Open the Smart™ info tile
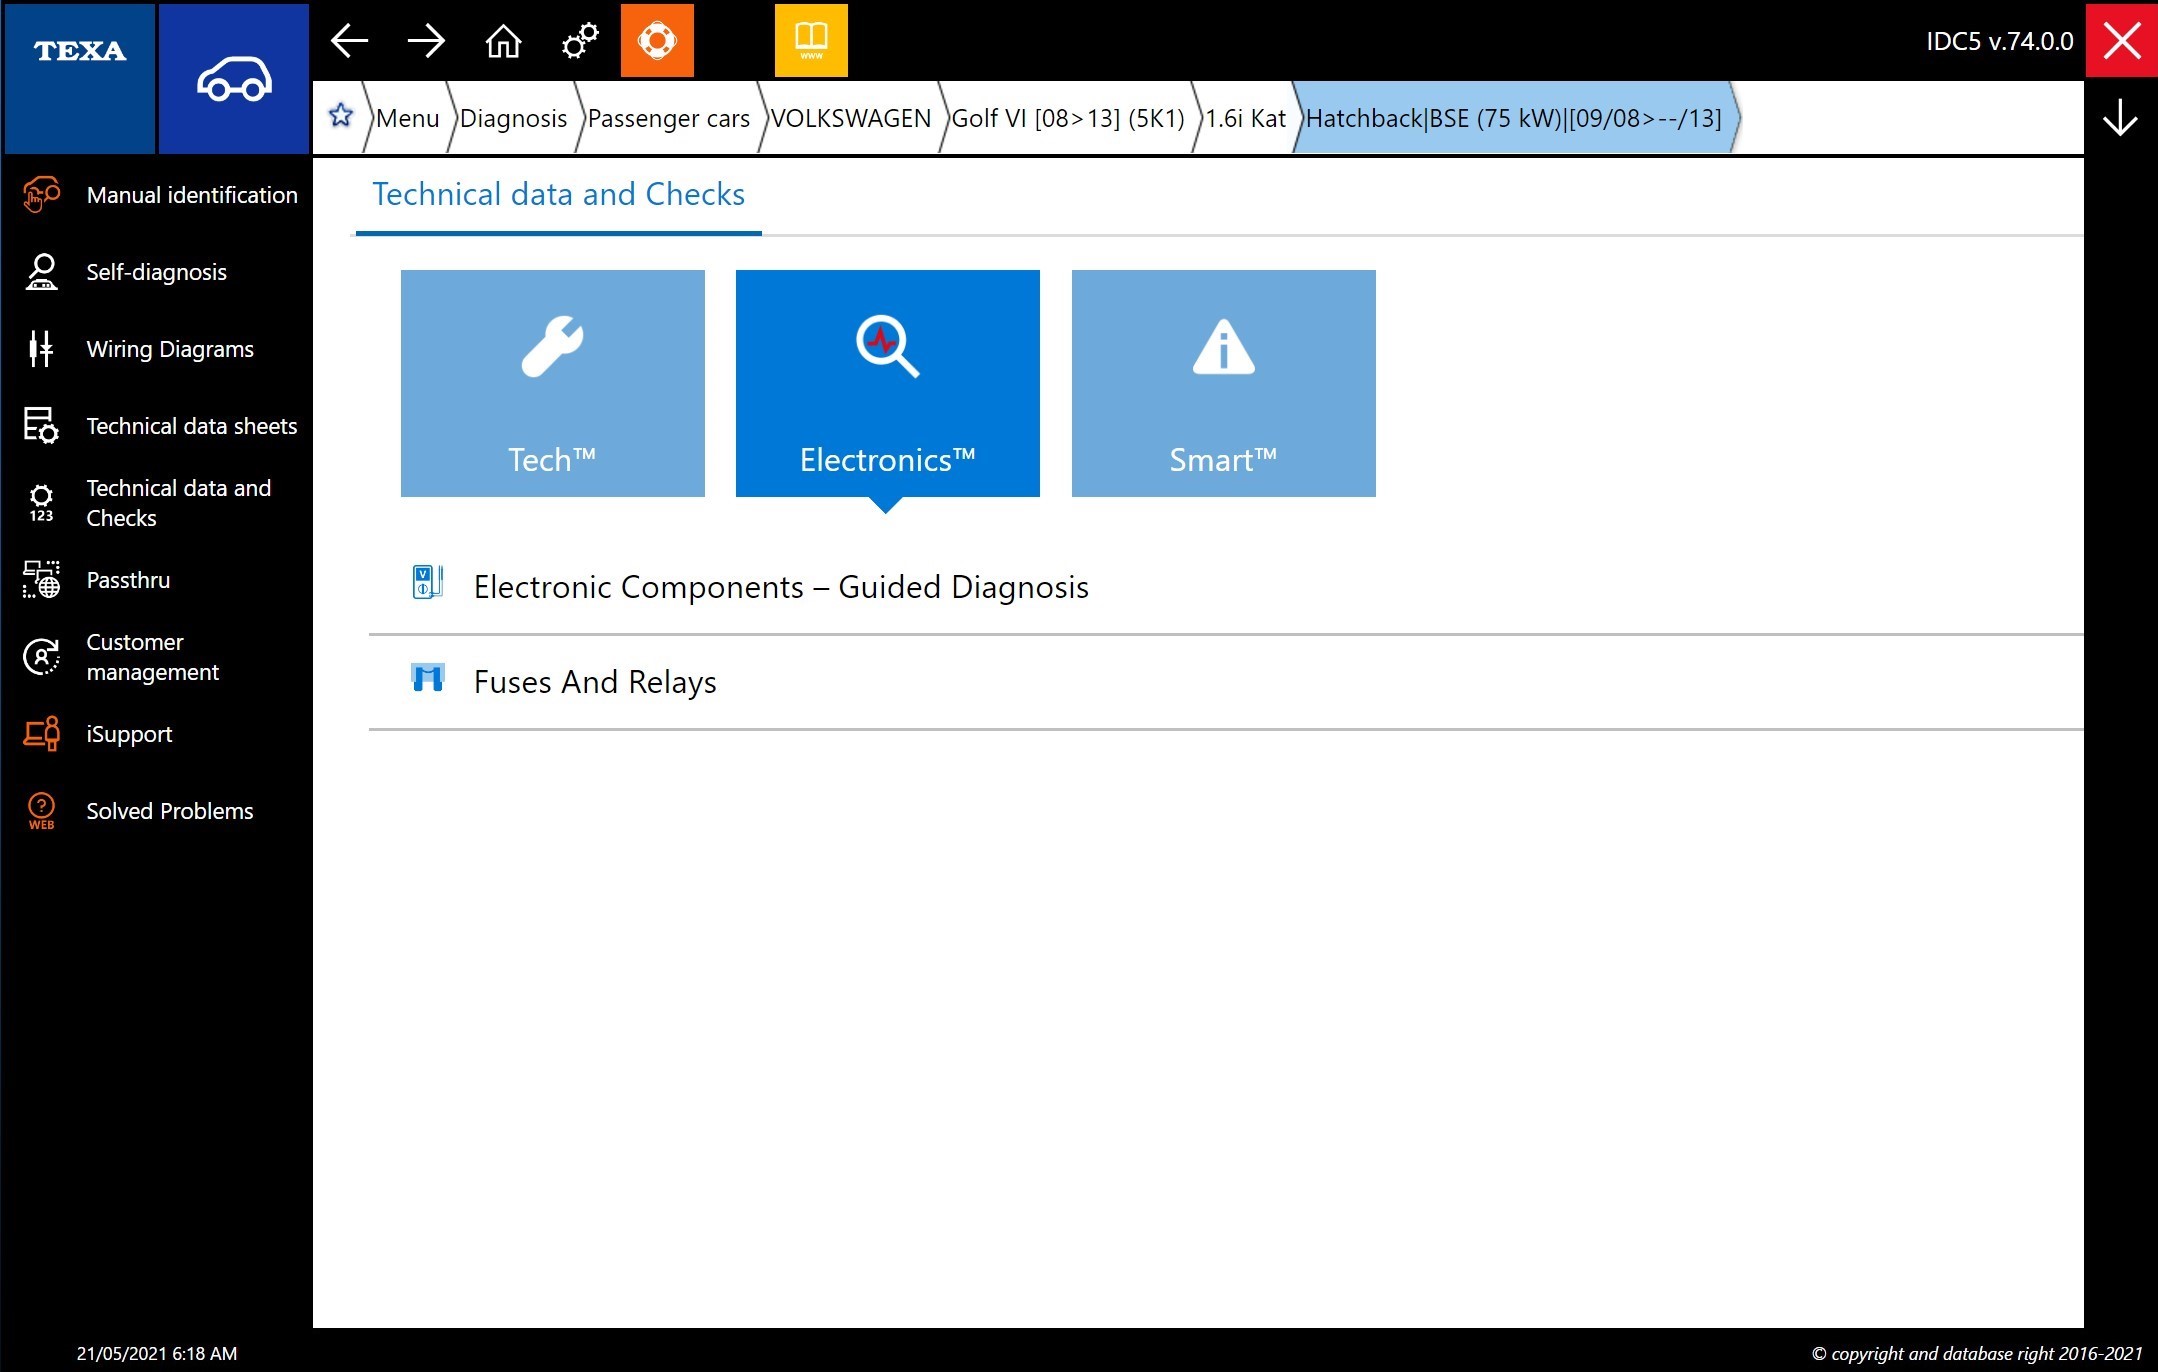Viewport: 2158px width, 1372px height. pos(1224,383)
